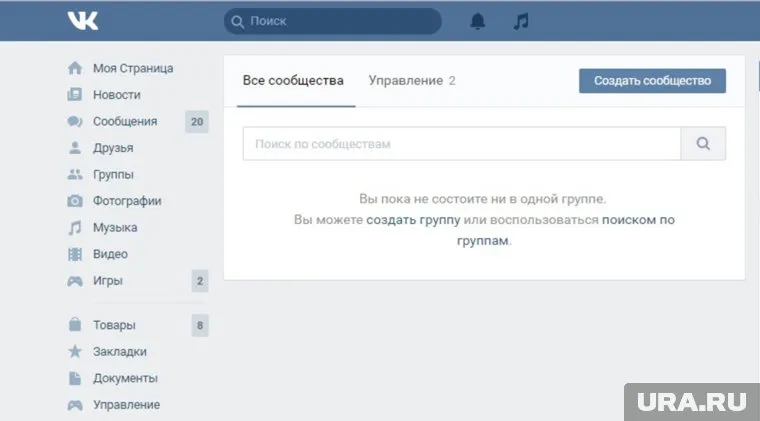The width and height of the screenshot is (760, 421).
Task: Click the file icon next to Документы
Action: pos(75,378)
